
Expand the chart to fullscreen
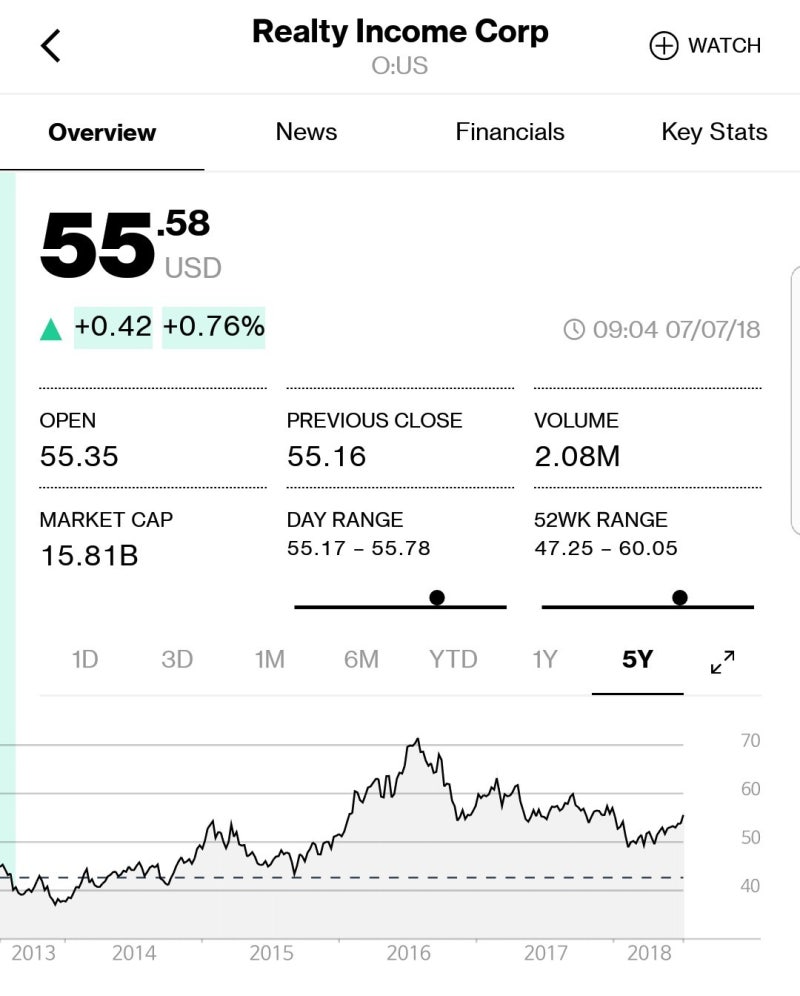click(722, 661)
